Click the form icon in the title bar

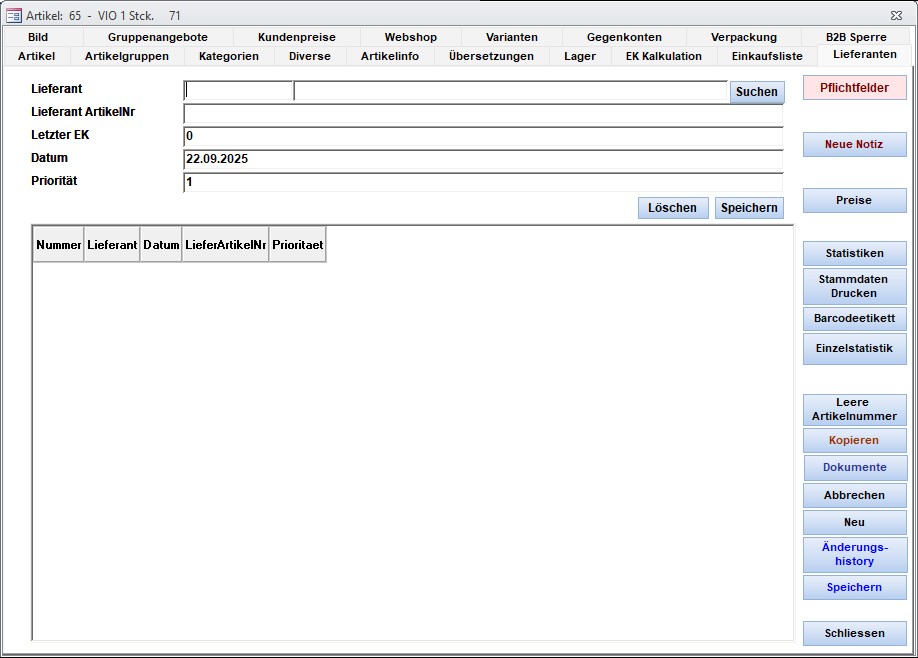click(14, 16)
